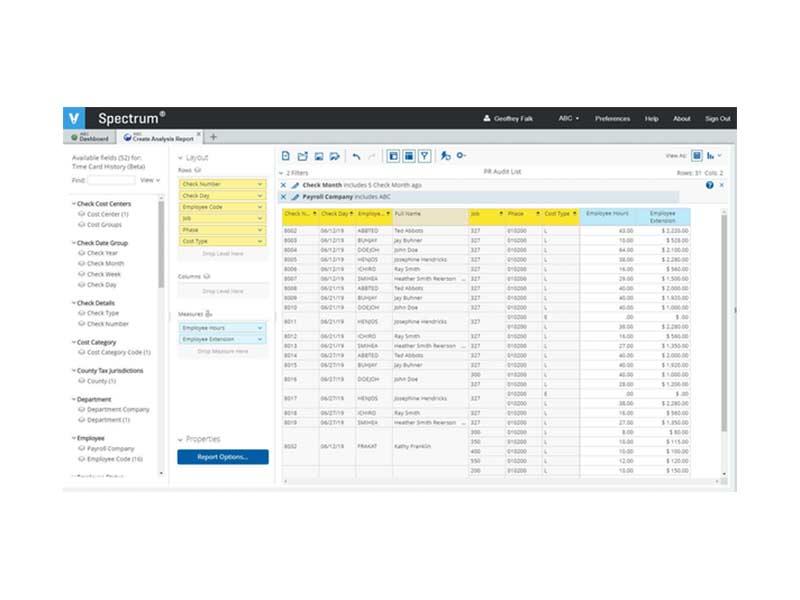The image size is (800, 600).
Task: Collapse the Check Date Group
Action: (74, 243)
